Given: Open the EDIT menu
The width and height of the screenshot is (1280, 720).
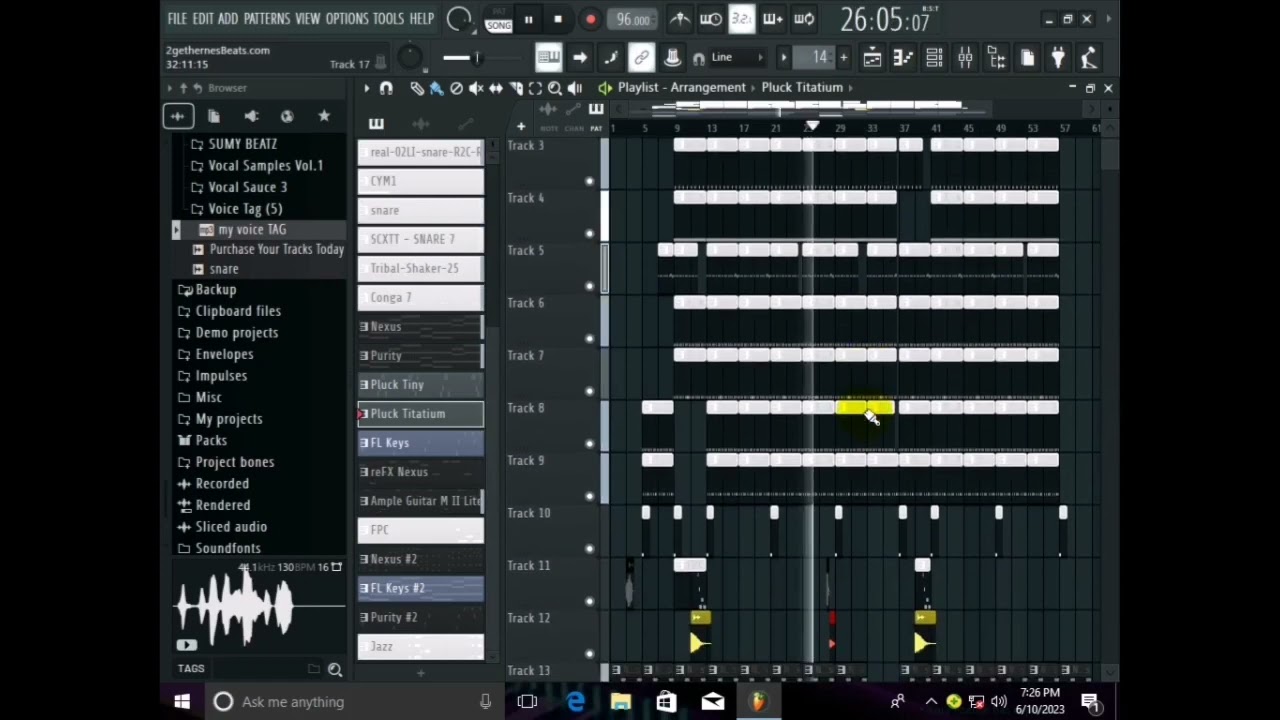Looking at the screenshot, I should coord(203,19).
